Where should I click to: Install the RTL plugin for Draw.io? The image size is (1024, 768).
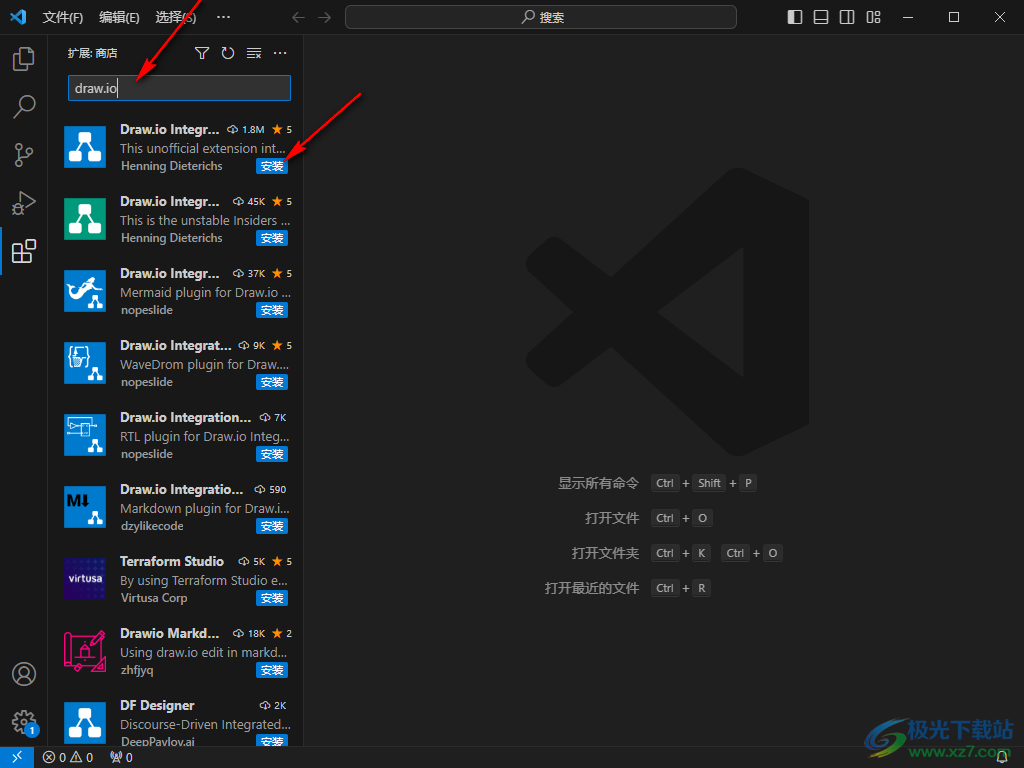coord(272,454)
